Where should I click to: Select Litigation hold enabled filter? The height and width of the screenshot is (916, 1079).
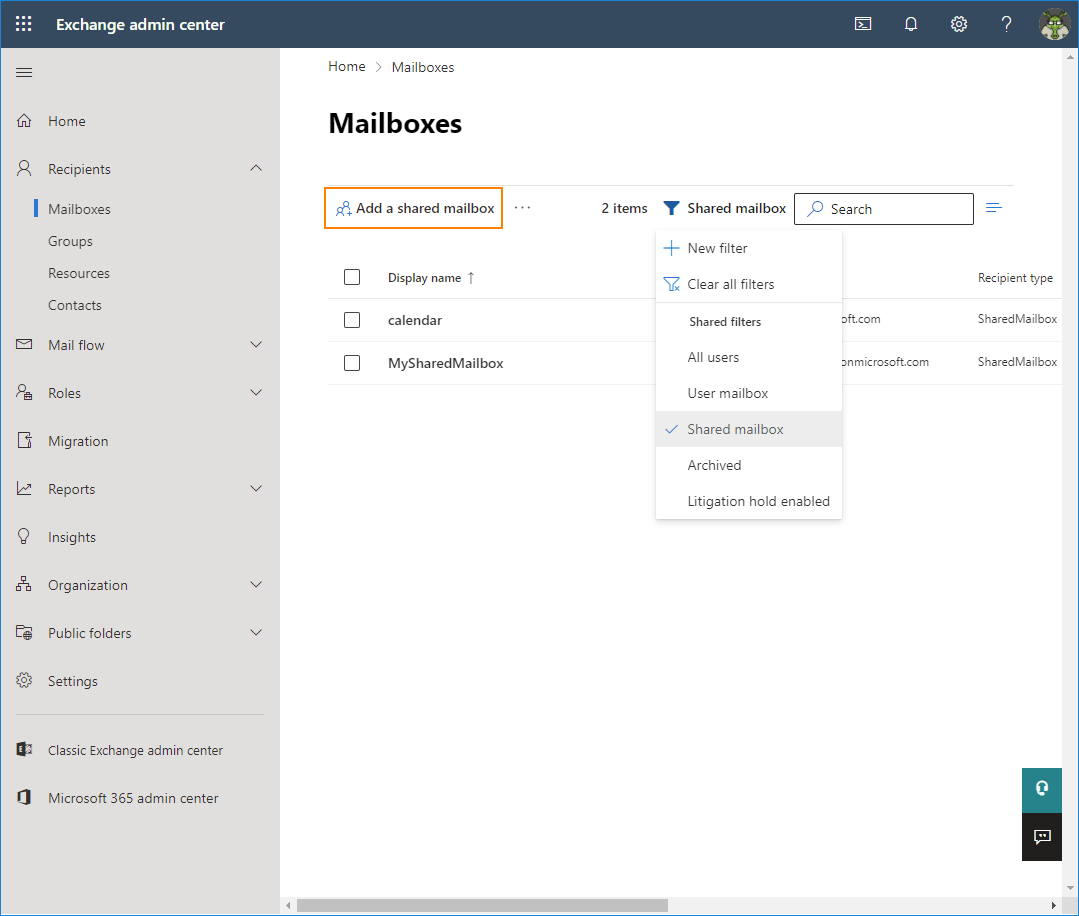[x=749, y=501]
